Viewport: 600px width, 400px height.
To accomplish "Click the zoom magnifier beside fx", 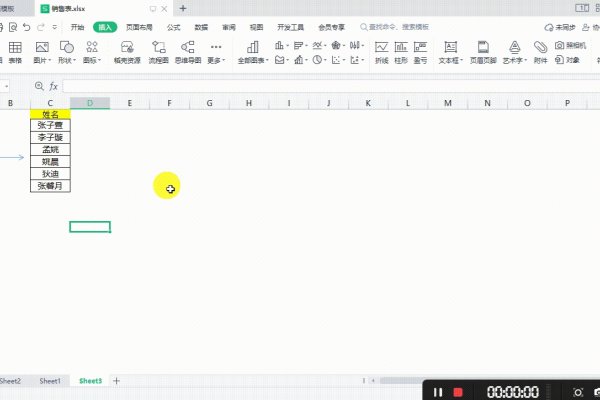I will coord(39,86).
